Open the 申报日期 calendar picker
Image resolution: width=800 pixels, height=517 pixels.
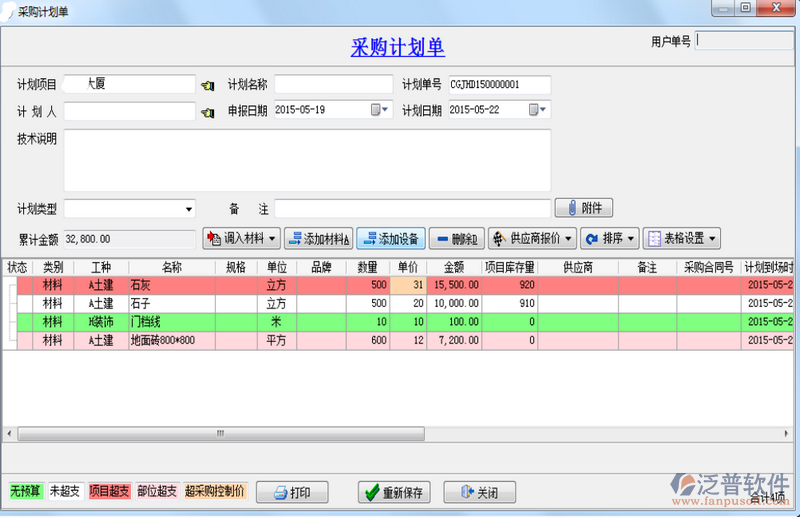click(380, 110)
